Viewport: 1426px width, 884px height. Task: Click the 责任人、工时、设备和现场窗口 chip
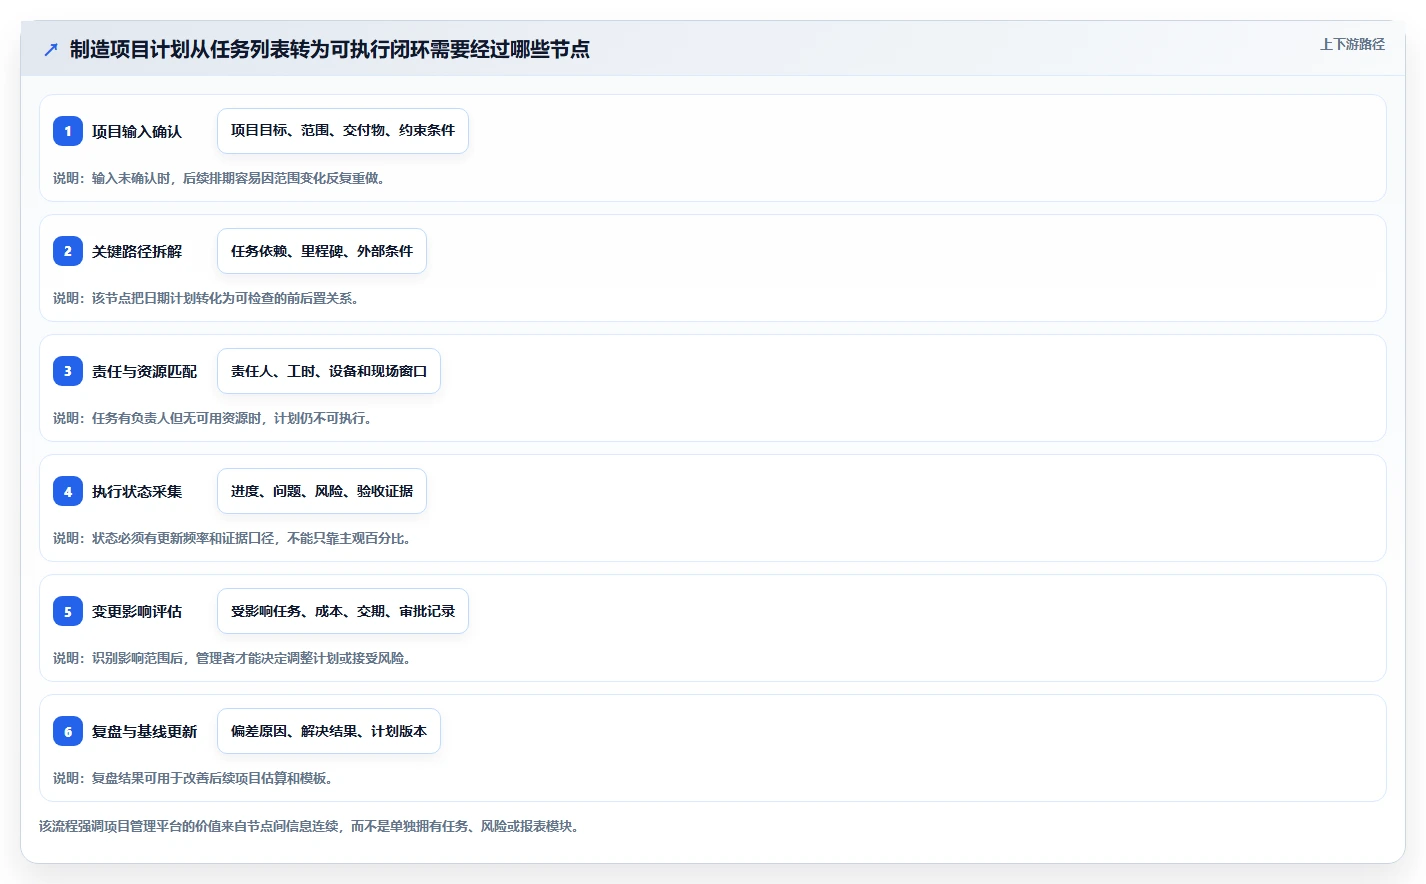point(329,371)
